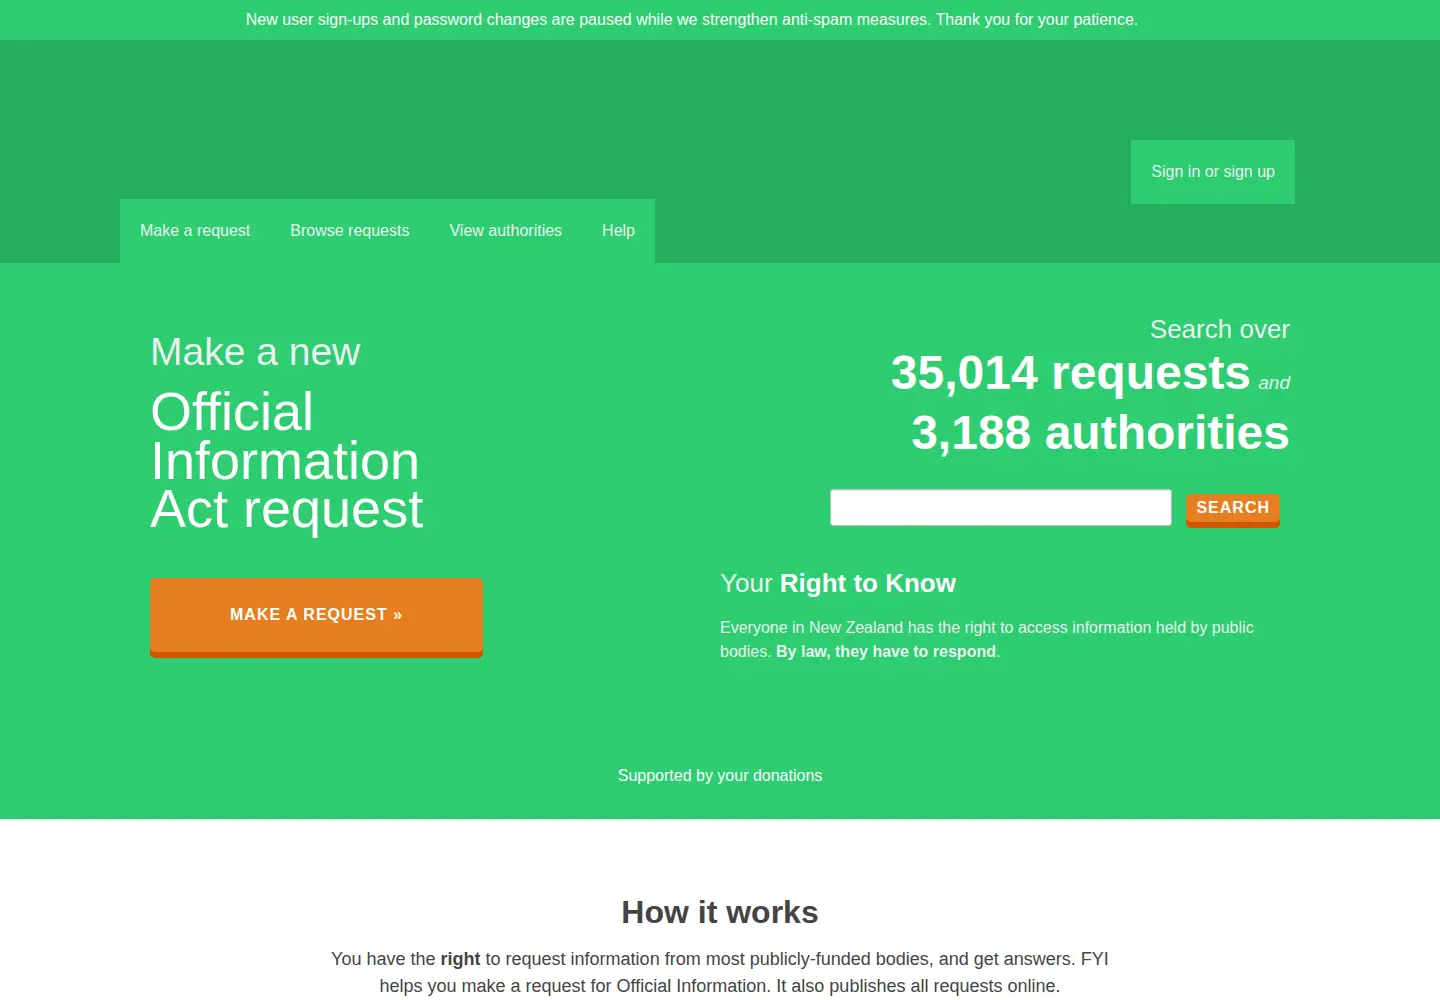Click the orange MAKE A REQUEST button
1440x1000 pixels.
316,617
